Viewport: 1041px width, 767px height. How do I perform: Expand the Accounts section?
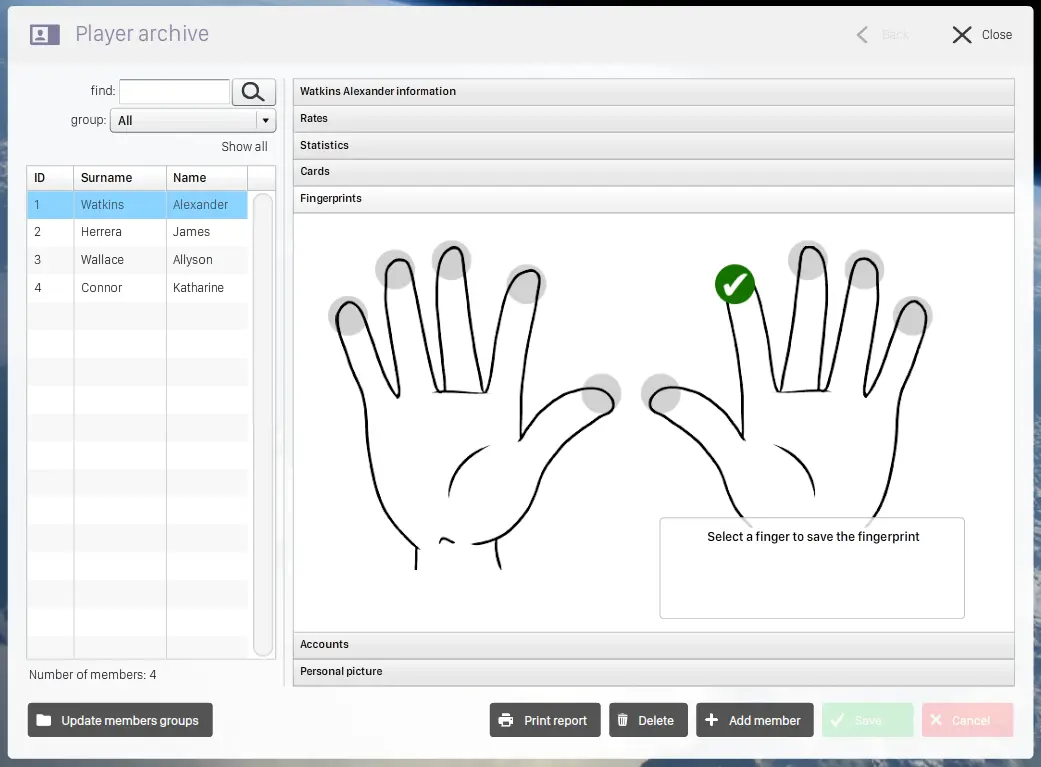point(653,645)
